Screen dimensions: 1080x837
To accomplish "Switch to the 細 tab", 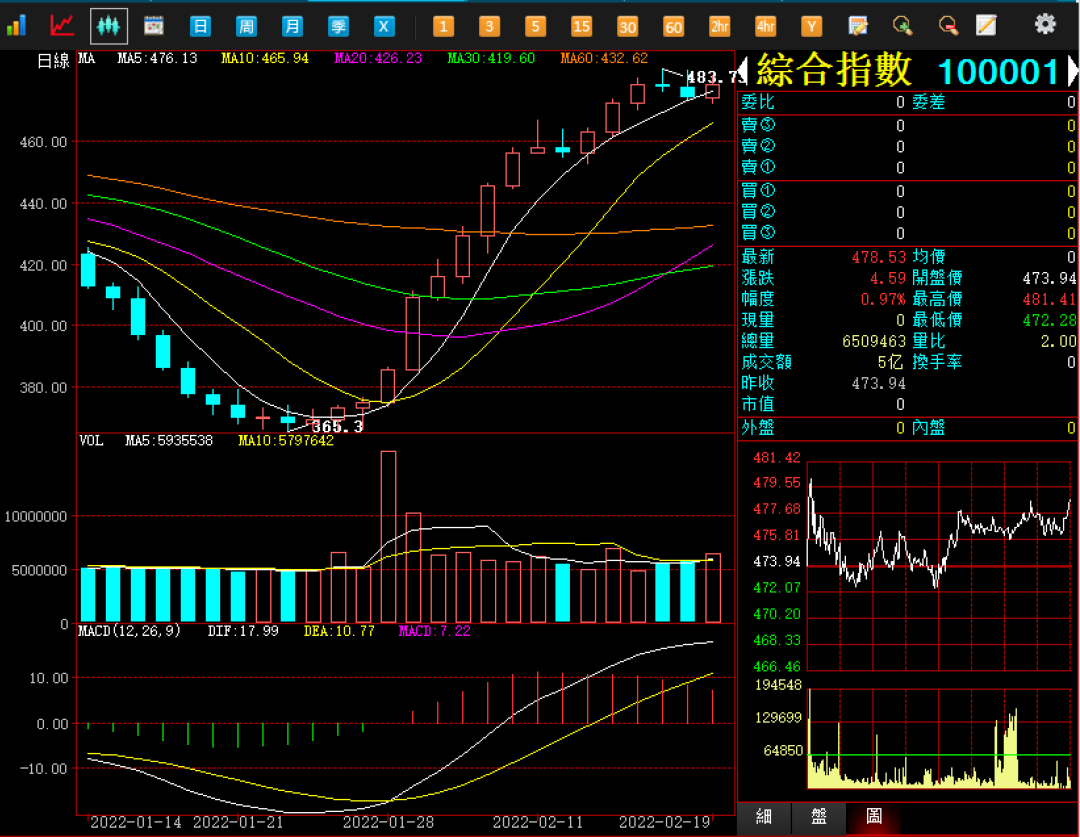I will [x=764, y=818].
